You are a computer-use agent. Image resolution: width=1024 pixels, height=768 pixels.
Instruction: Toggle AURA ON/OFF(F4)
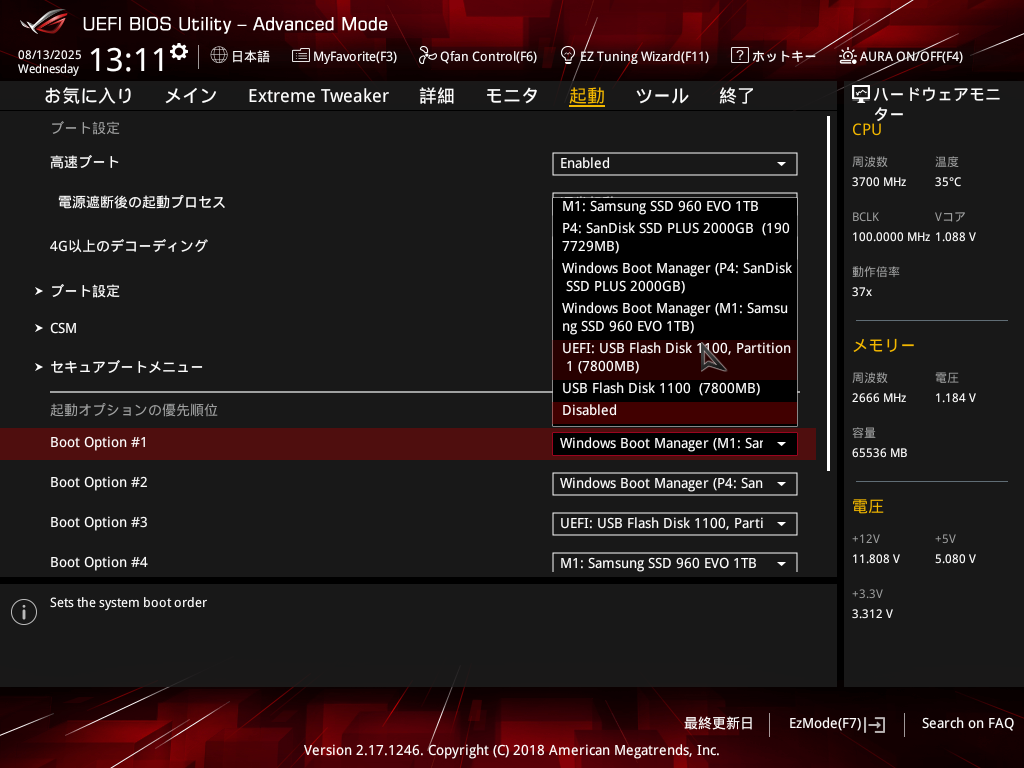pos(901,56)
